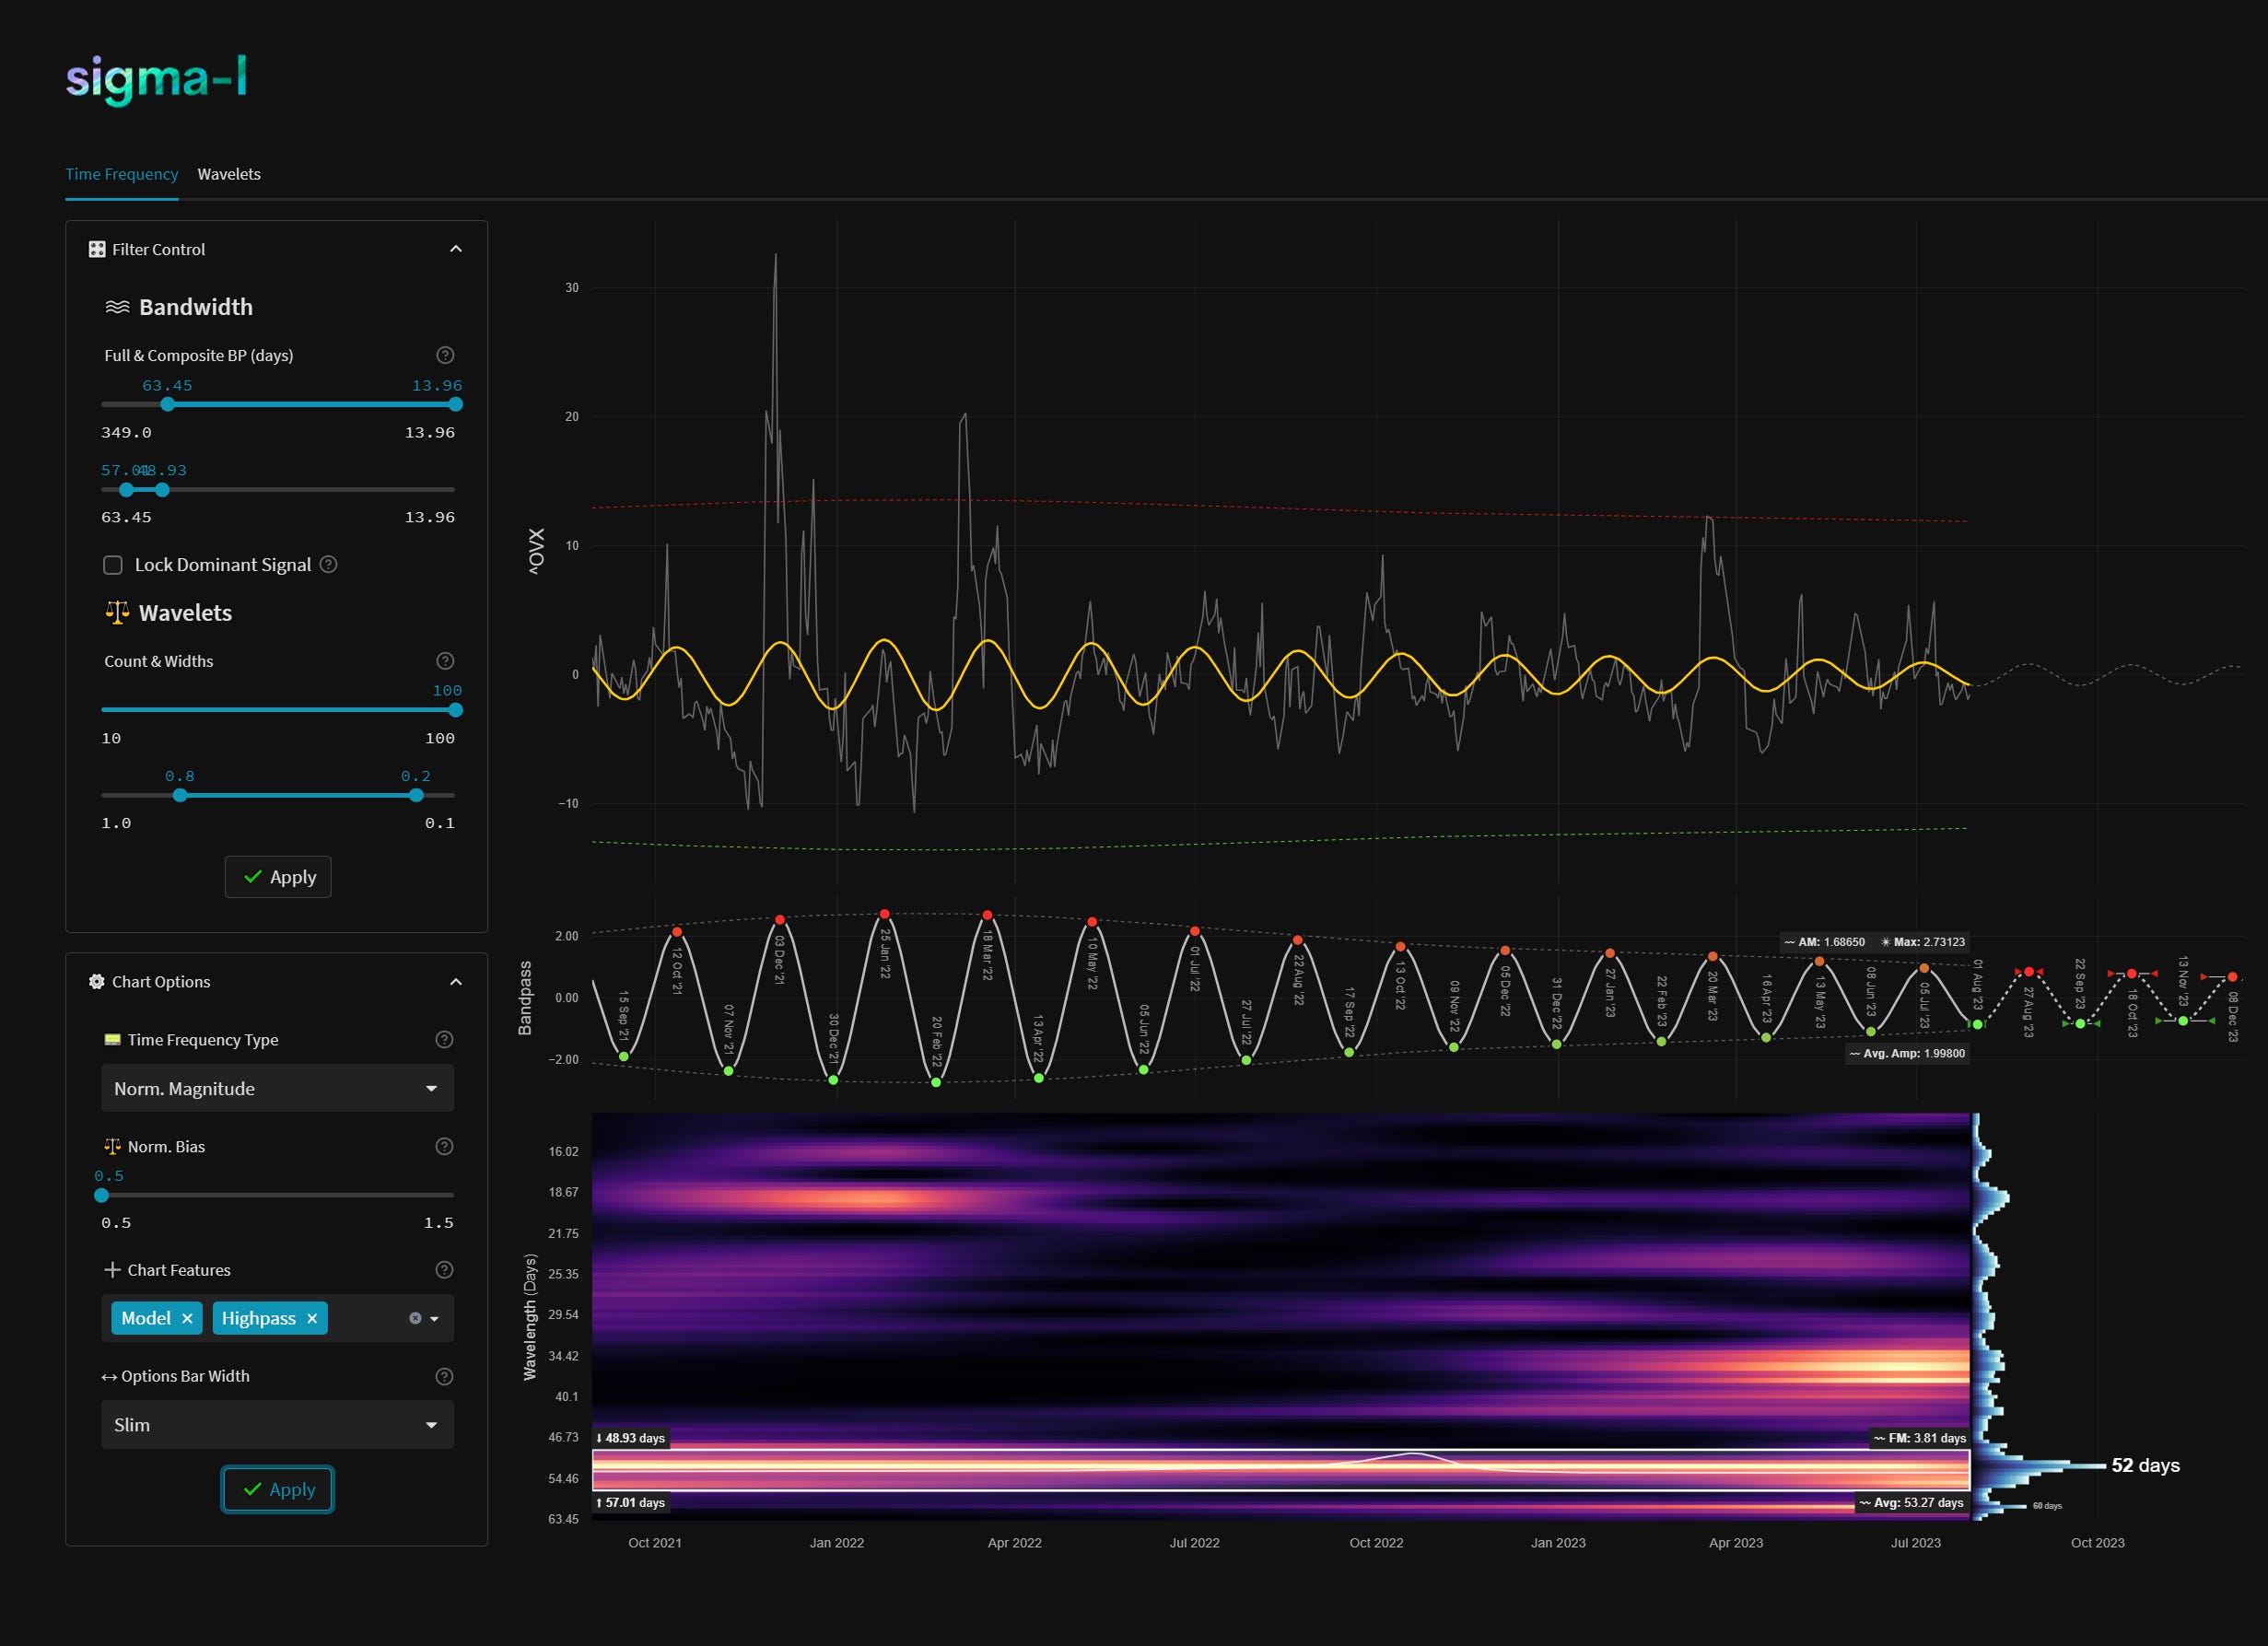2268x1646 pixels.
Task: Remove the Model chip from Chart Features
Action: [187, 1318]
